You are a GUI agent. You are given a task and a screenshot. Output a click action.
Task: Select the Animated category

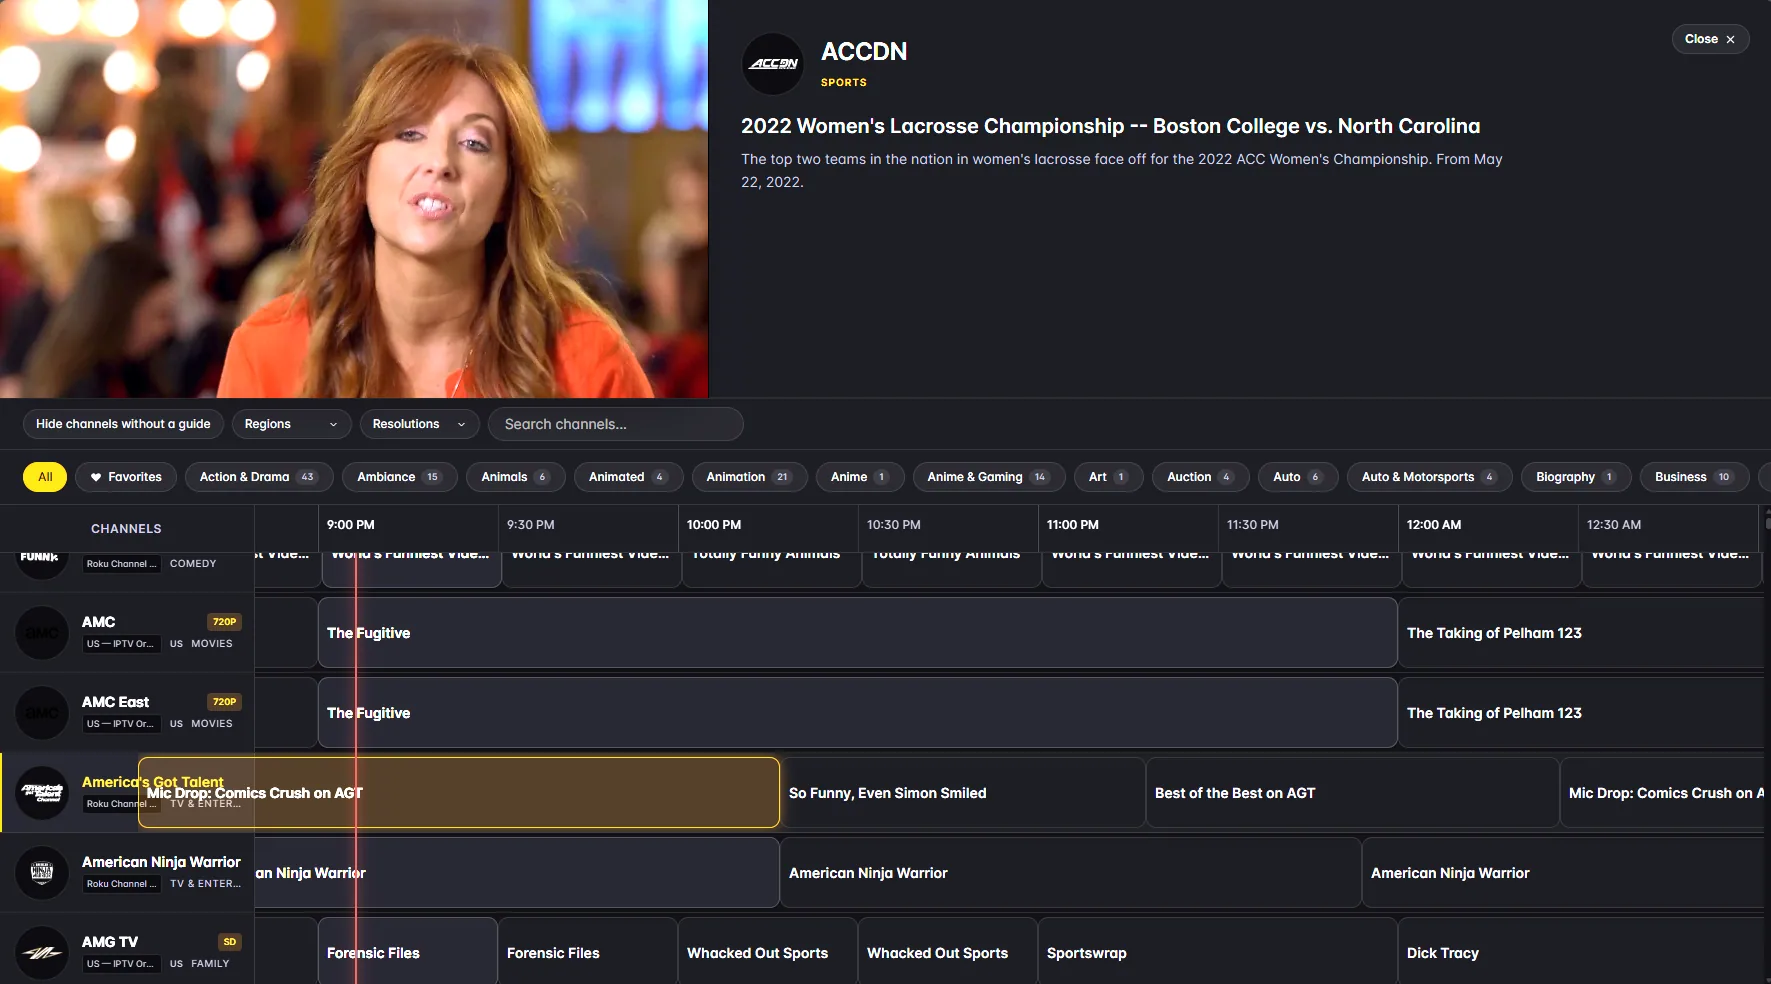pos(628,477)
